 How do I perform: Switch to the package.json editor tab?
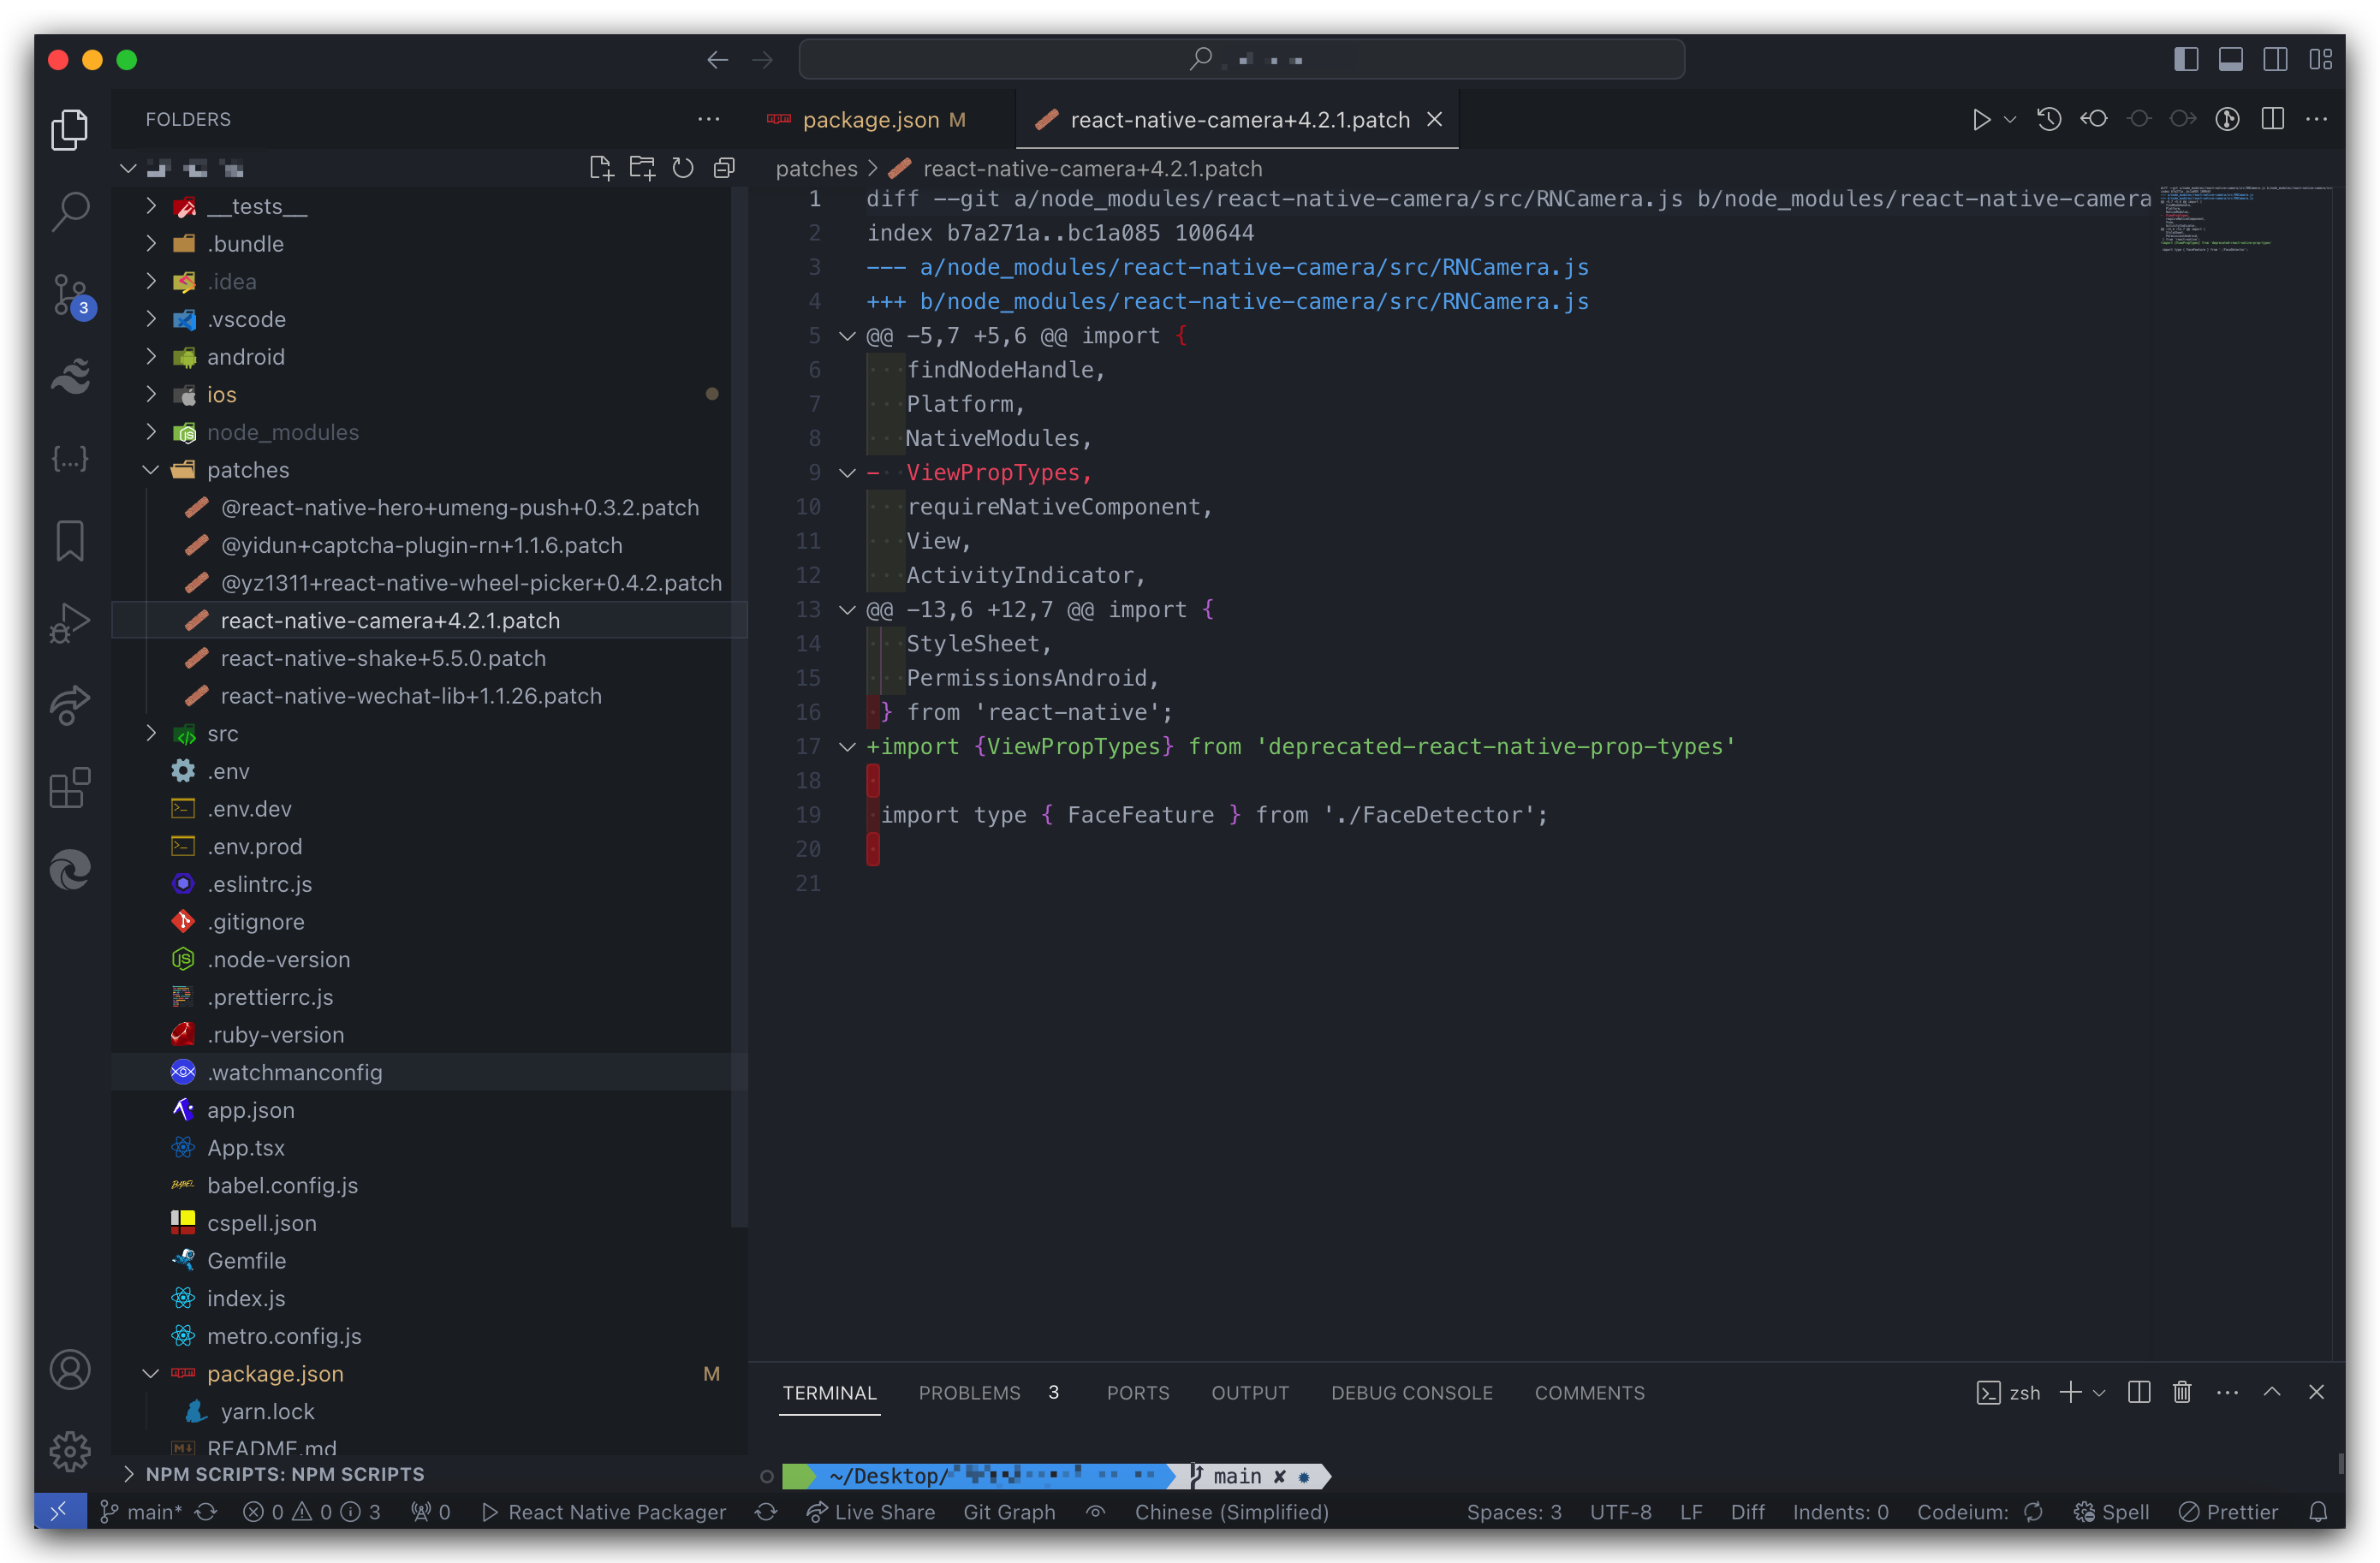869,120
